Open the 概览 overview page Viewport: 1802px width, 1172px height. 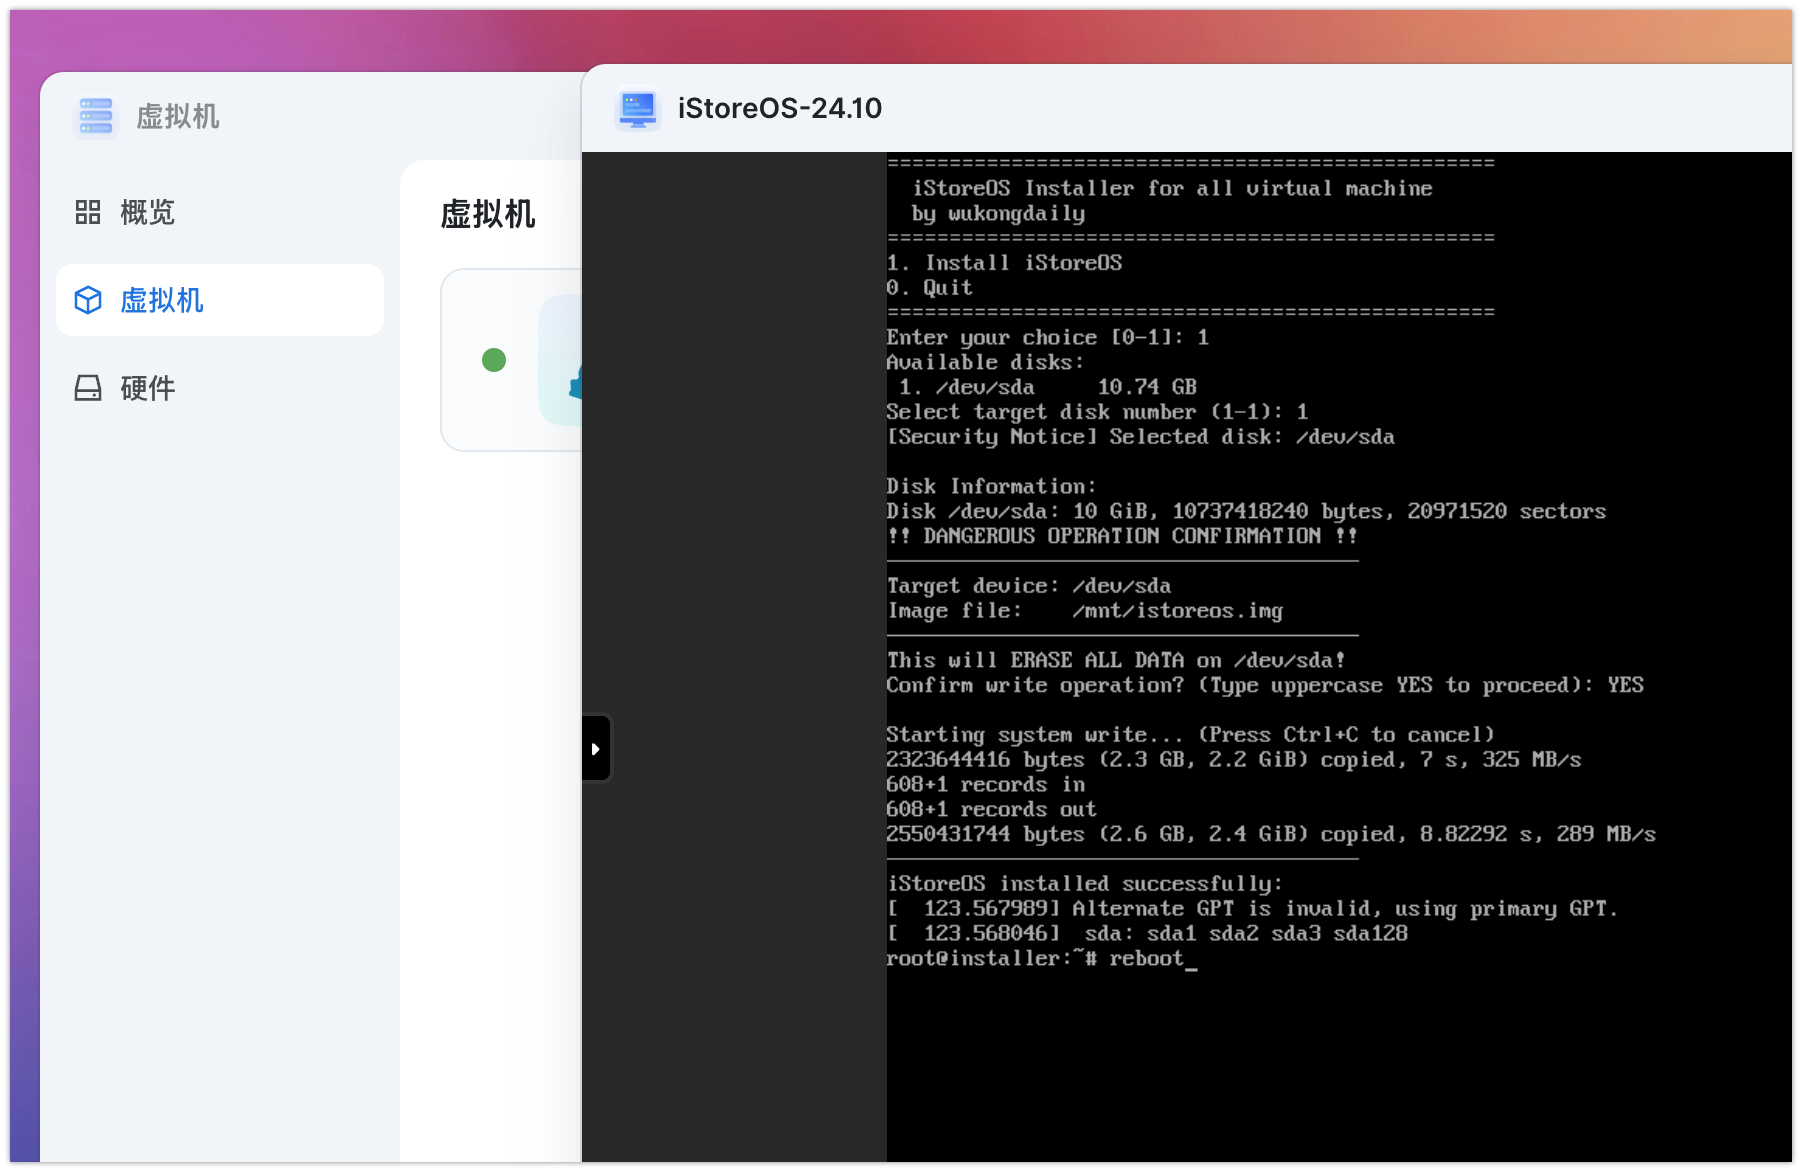(x=147, y=212)
